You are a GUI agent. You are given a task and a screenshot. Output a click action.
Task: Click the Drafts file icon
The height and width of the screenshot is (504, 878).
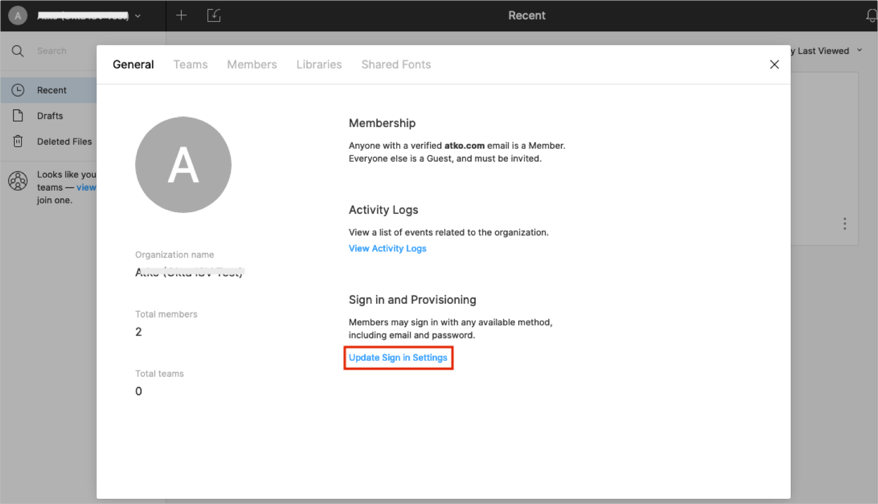point(18,116)
